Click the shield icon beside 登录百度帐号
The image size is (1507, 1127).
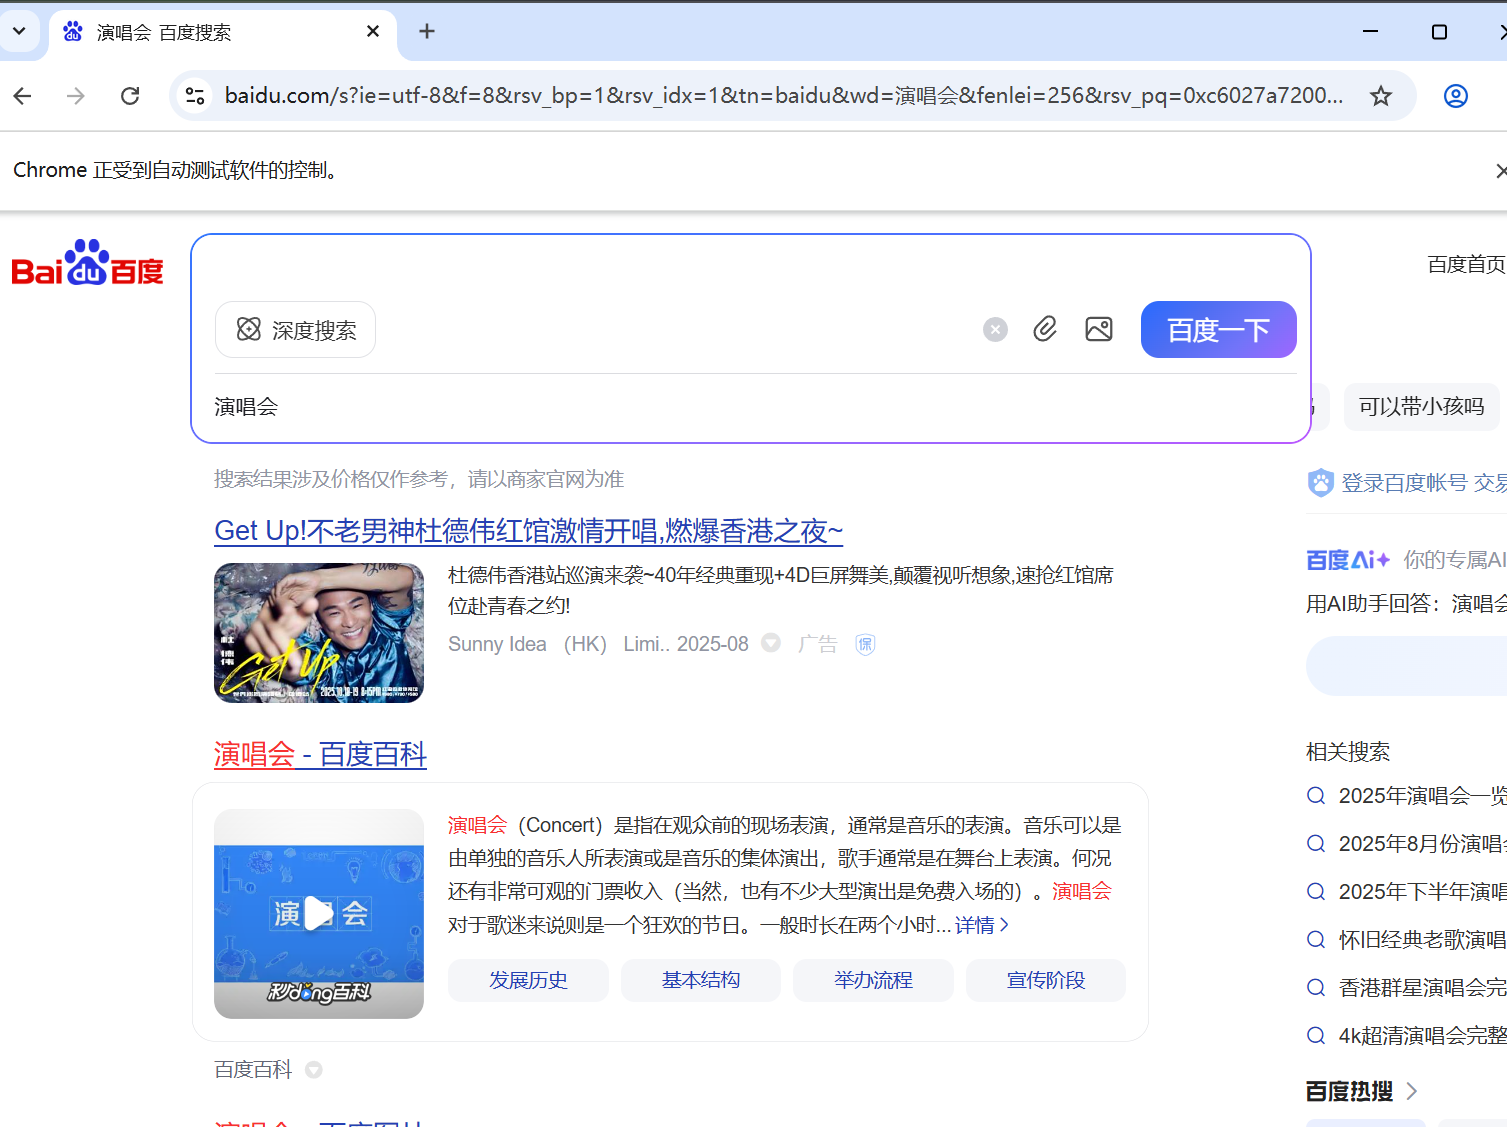pyautogui.click(x=1321, y=483)
